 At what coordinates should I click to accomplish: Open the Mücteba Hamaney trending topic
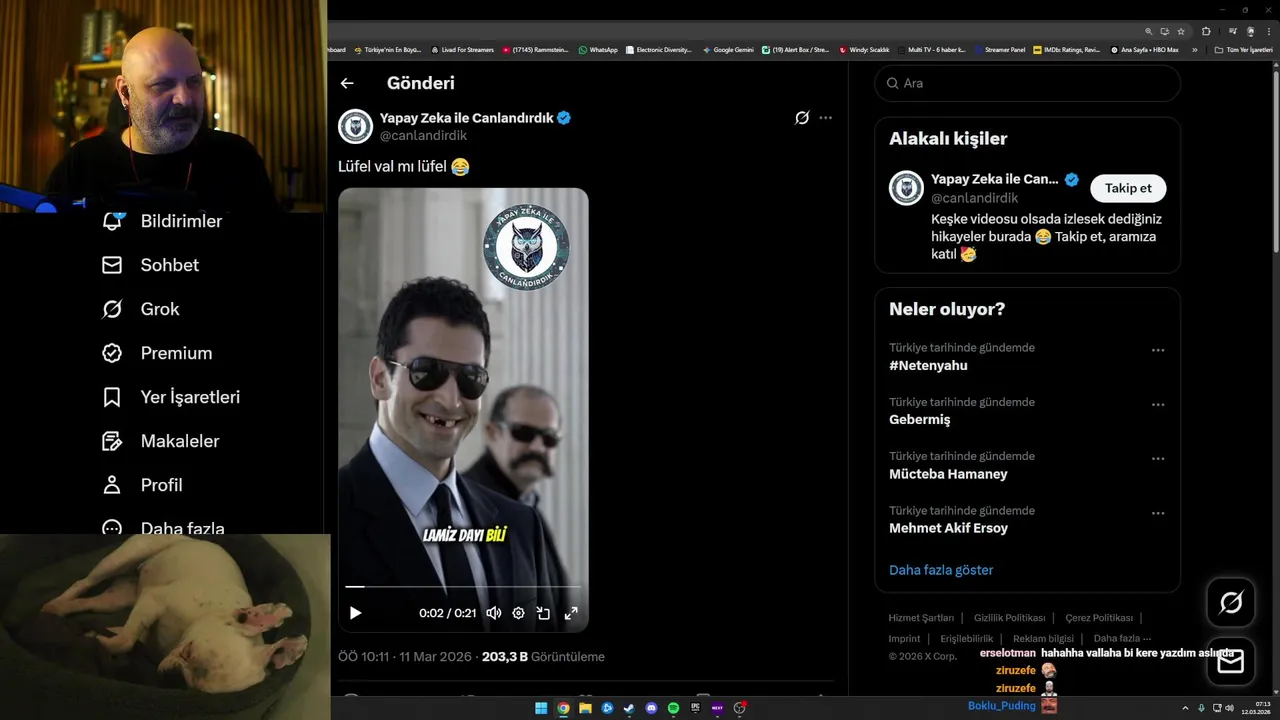pos(948,474)
